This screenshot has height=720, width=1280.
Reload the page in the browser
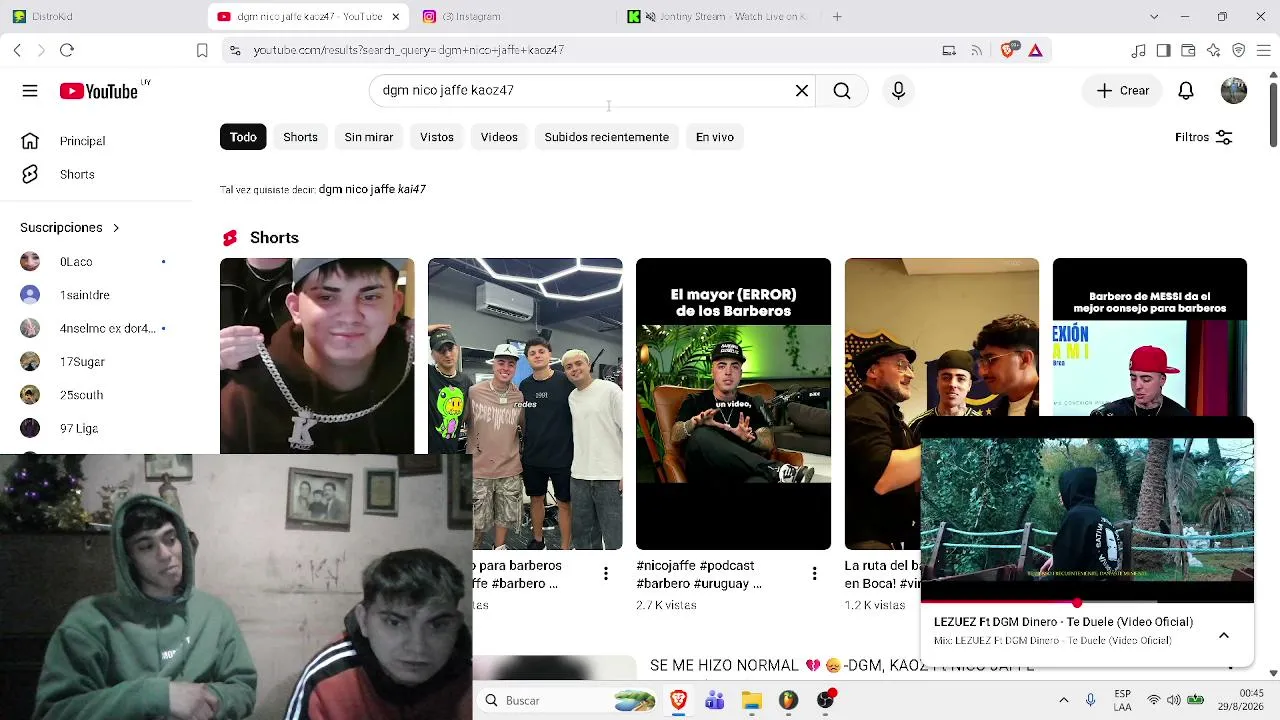(x=67, y=50)
